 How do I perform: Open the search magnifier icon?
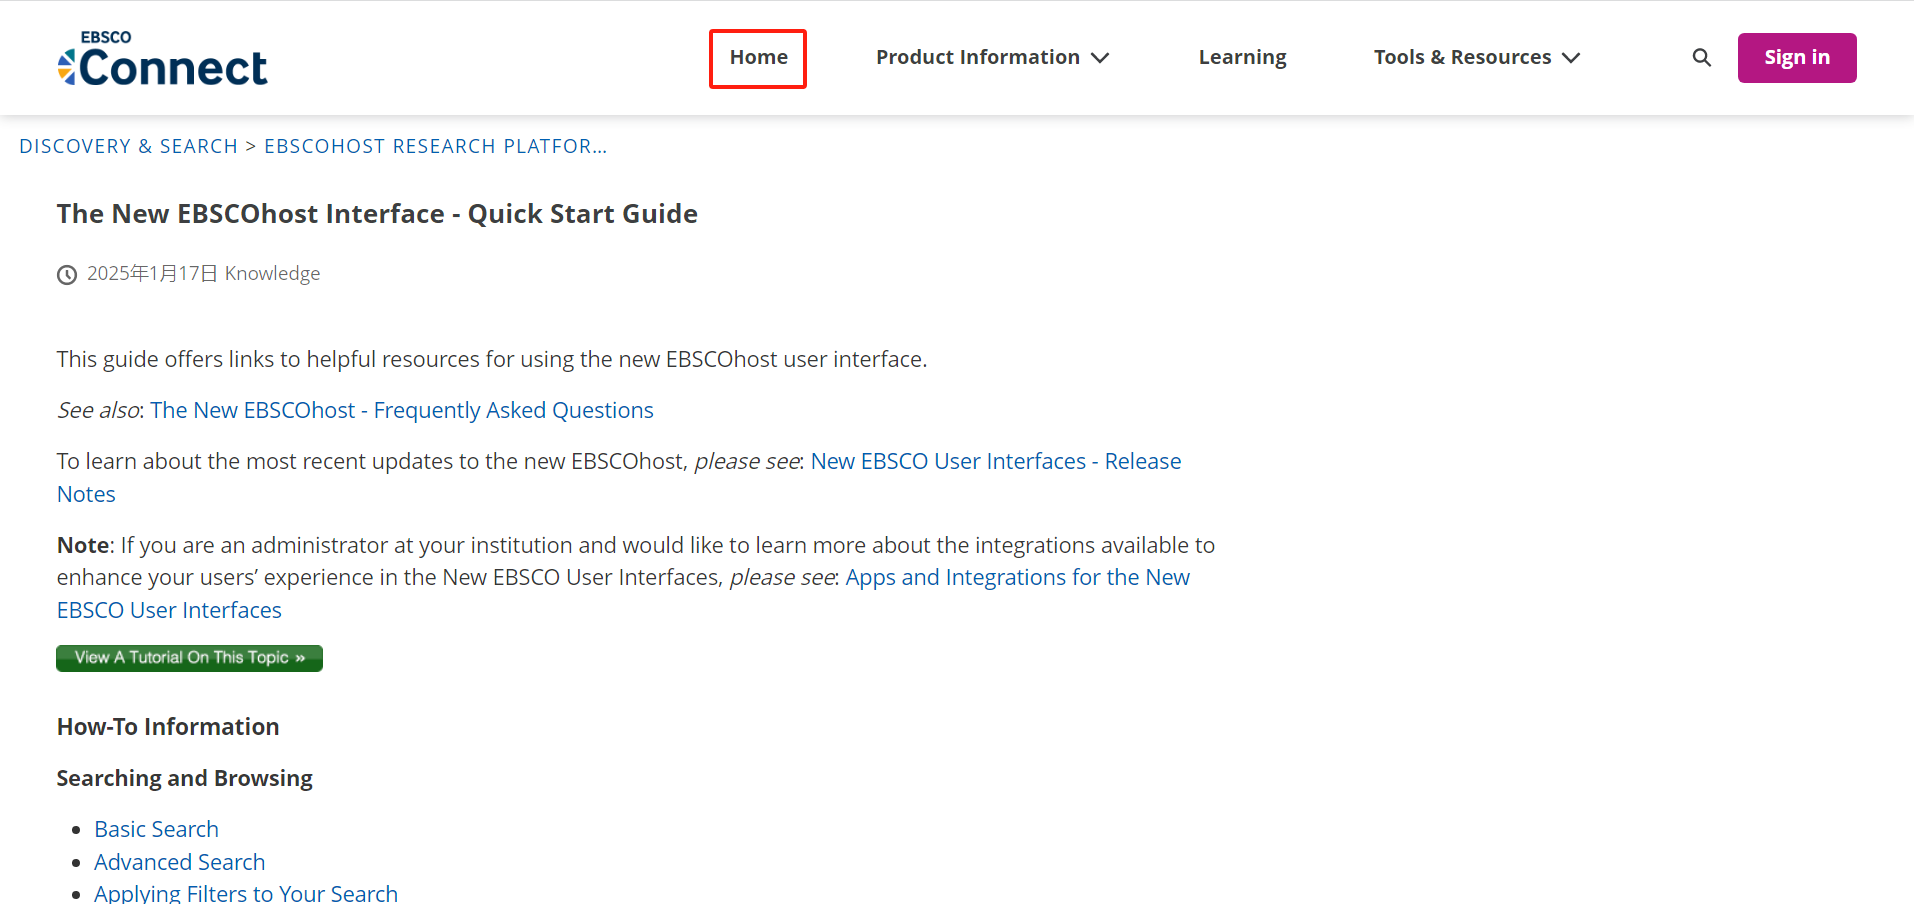1701,58
